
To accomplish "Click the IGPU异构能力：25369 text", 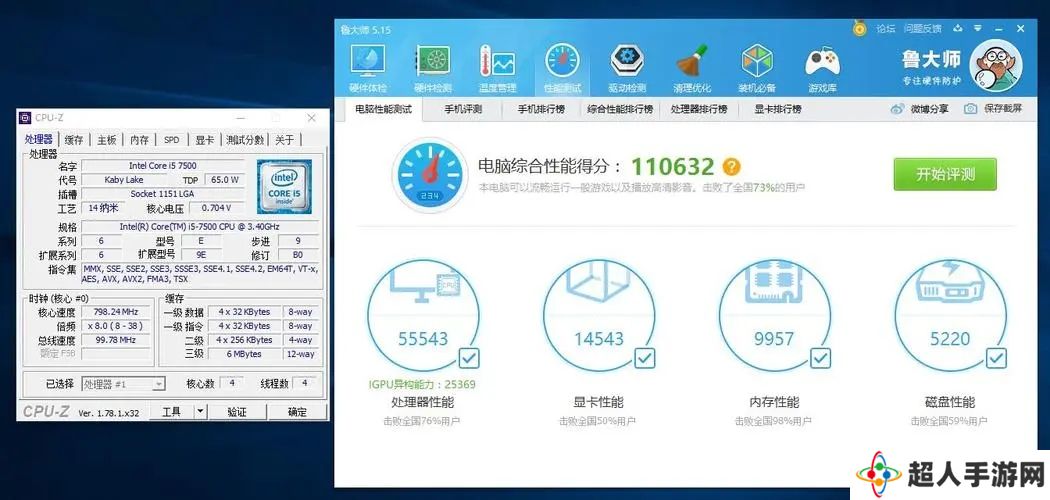I will (422, 385).
